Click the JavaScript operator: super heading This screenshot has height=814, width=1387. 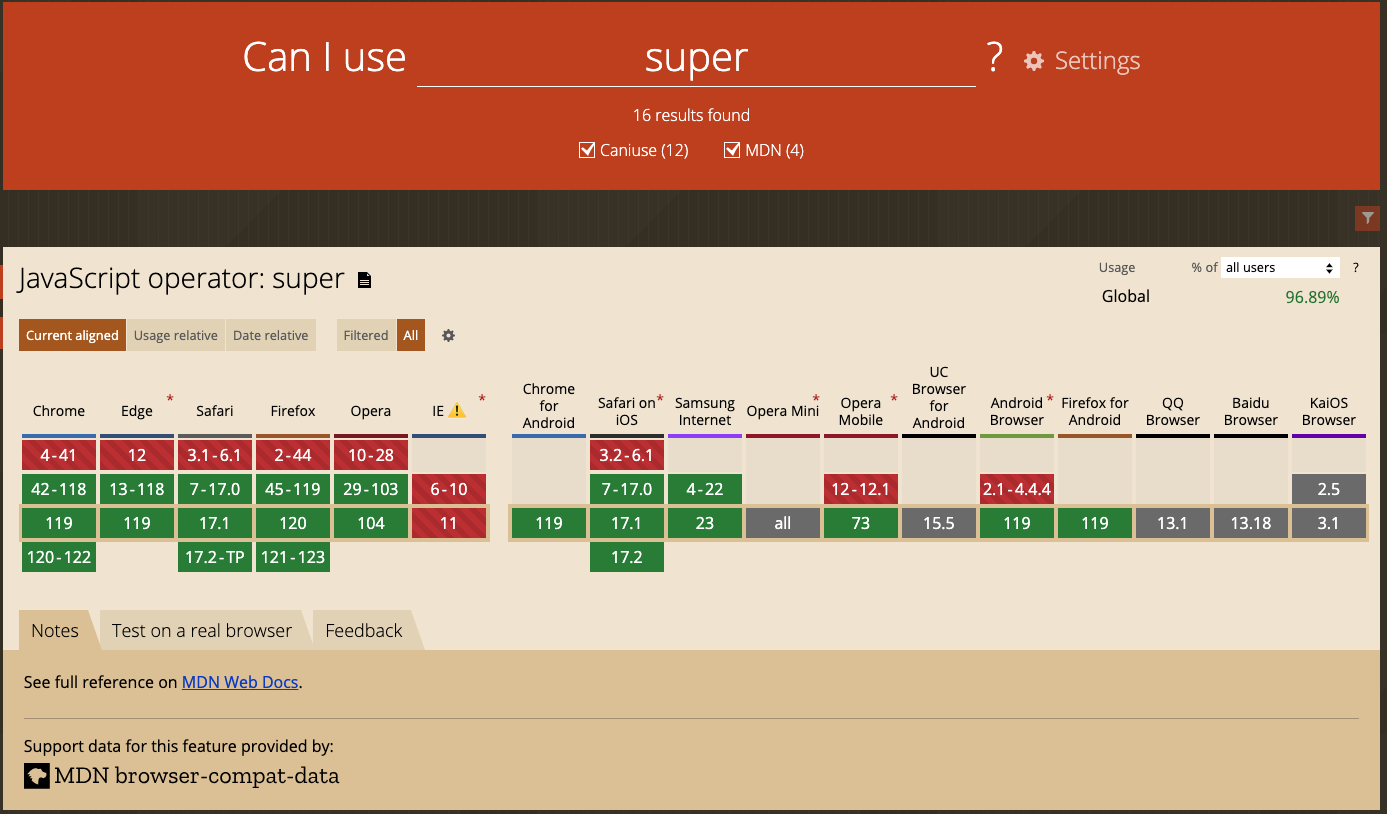(x=181, y=279)
